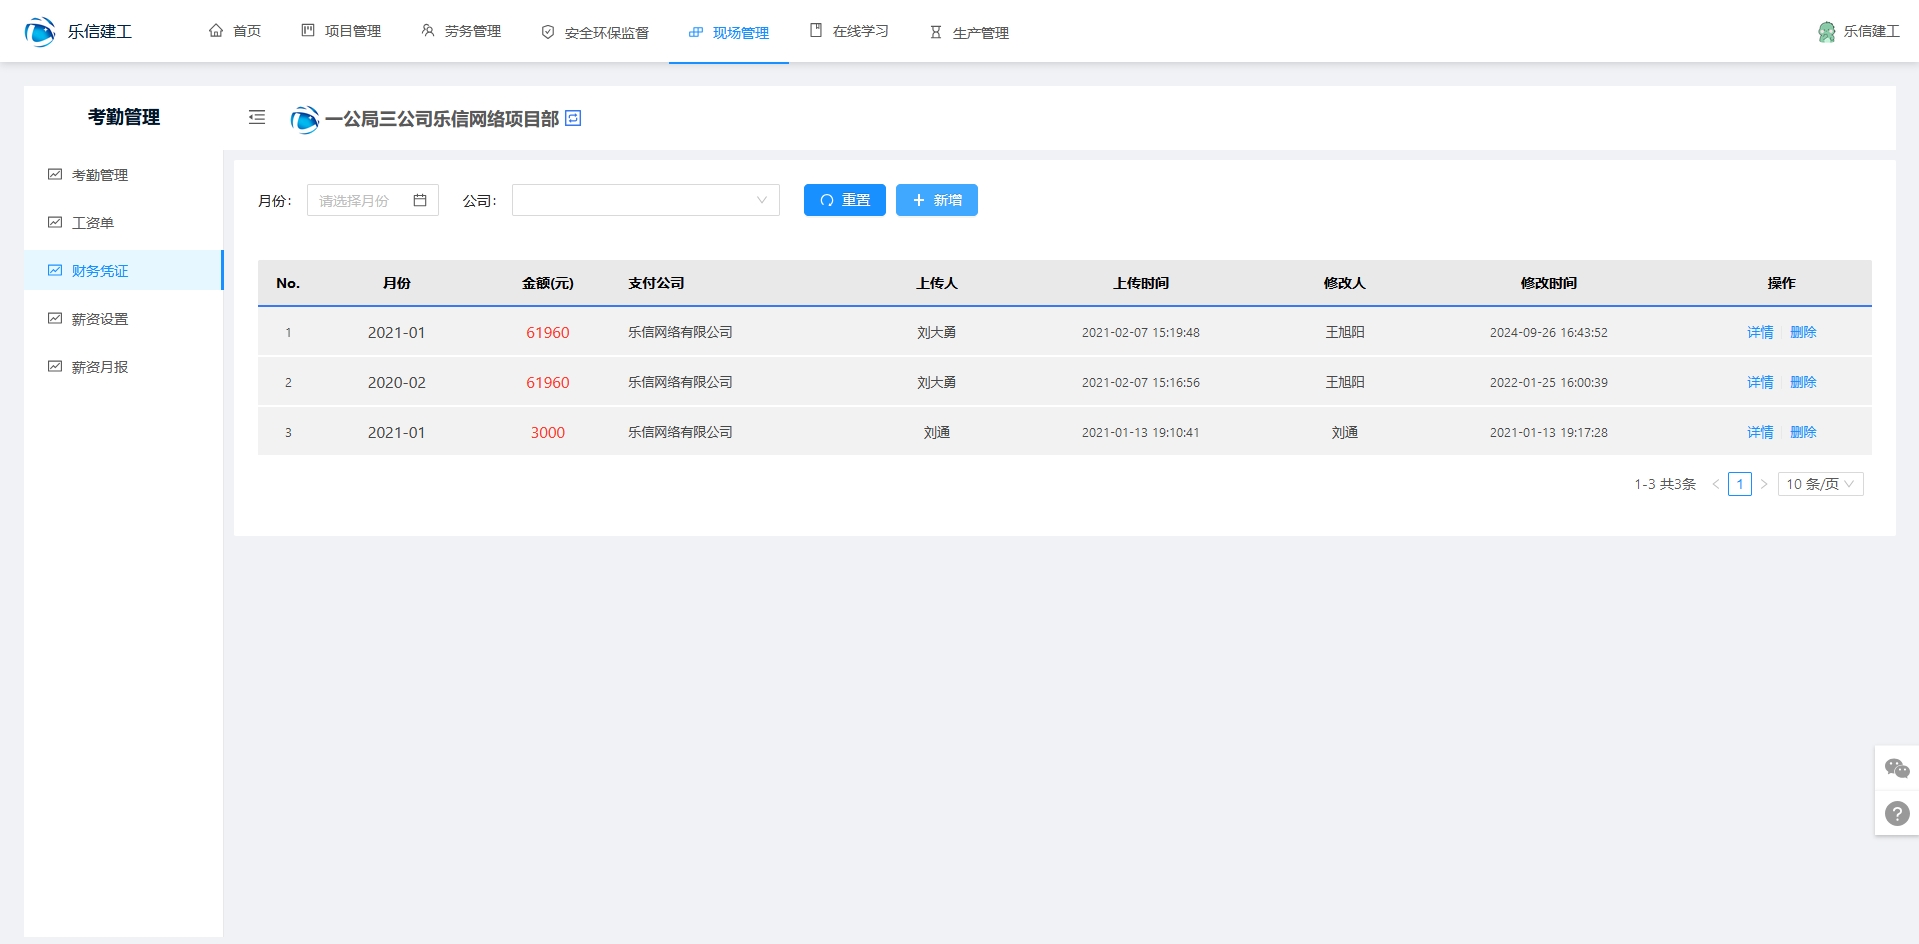The image size is (1919, 944).
Task: Click page number 1 in pagination
Action: click(x=1740, y=484)
